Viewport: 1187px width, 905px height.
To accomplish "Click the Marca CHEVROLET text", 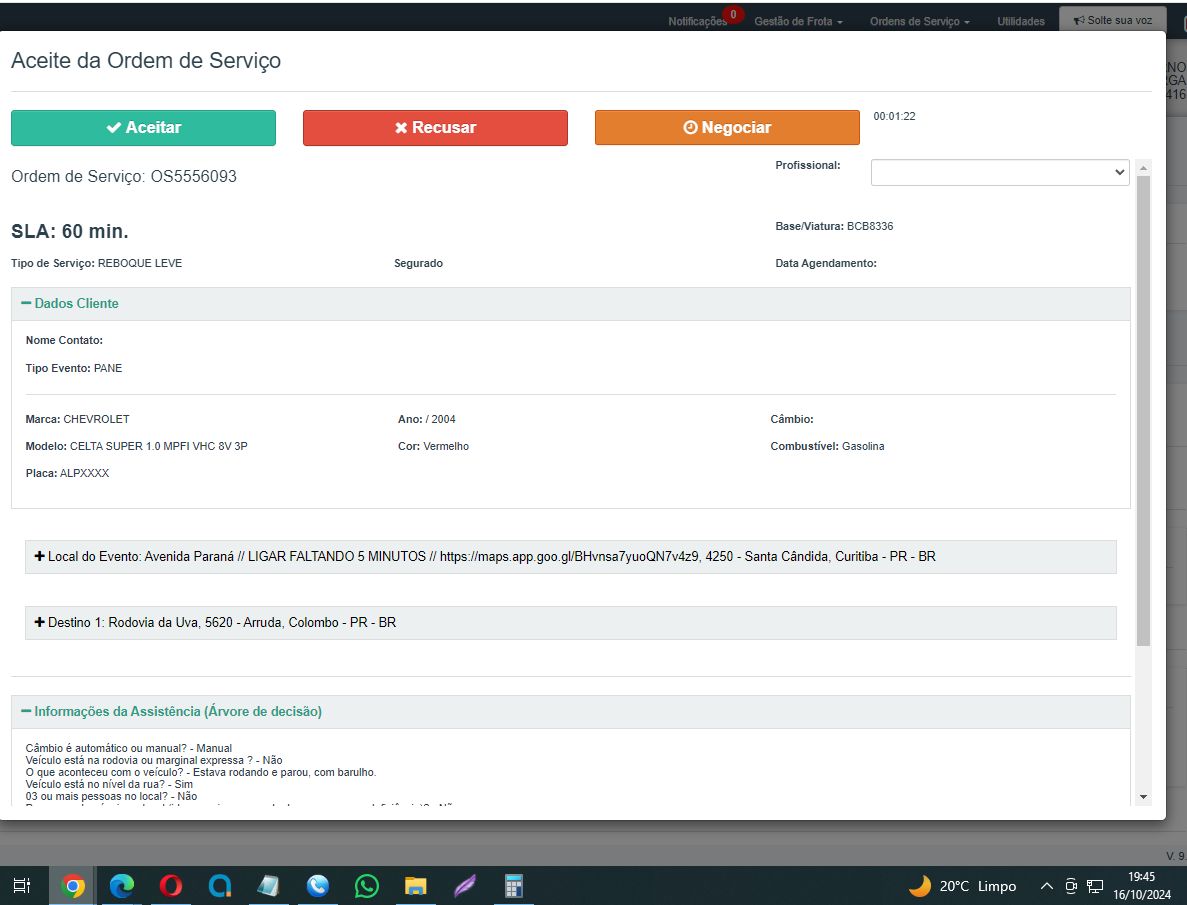I will (77, 420).
